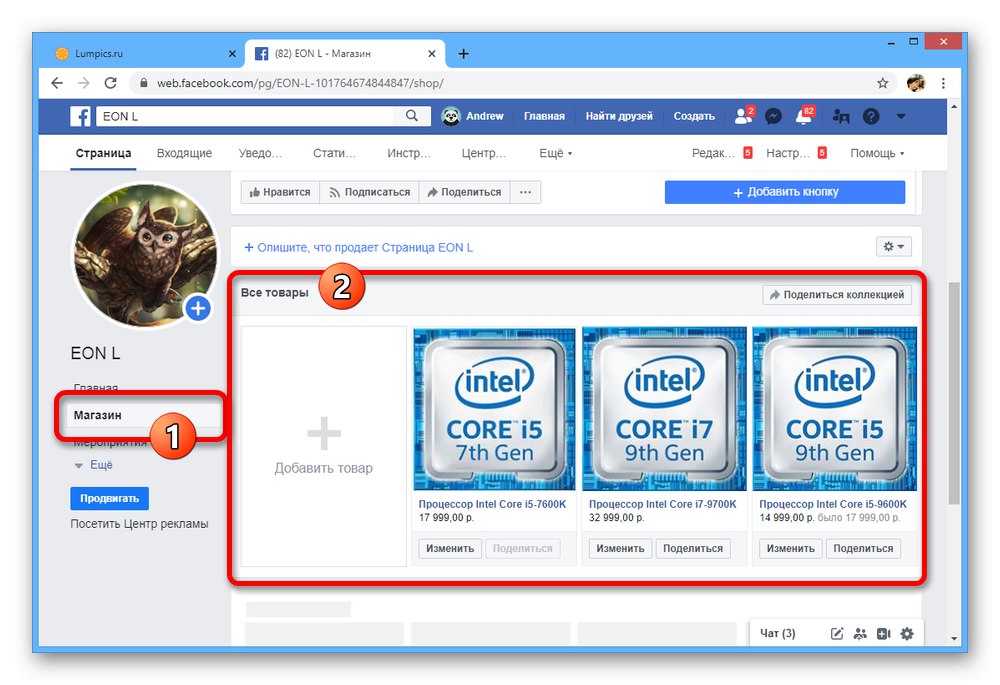
Task: Click Изменить for Core i5-7600K
Action: [450, 549]
